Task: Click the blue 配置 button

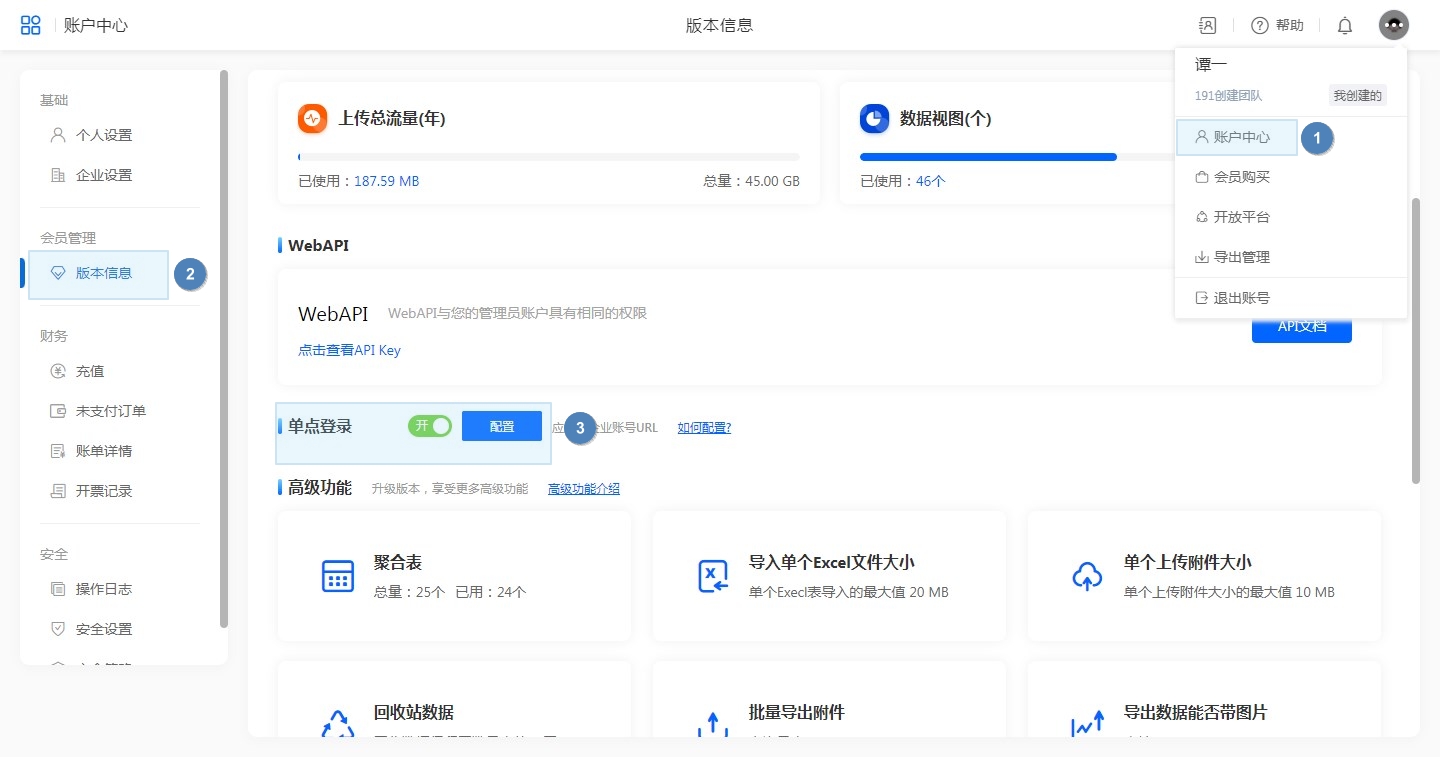Action: pyautogui.click(x=502, y=426)
